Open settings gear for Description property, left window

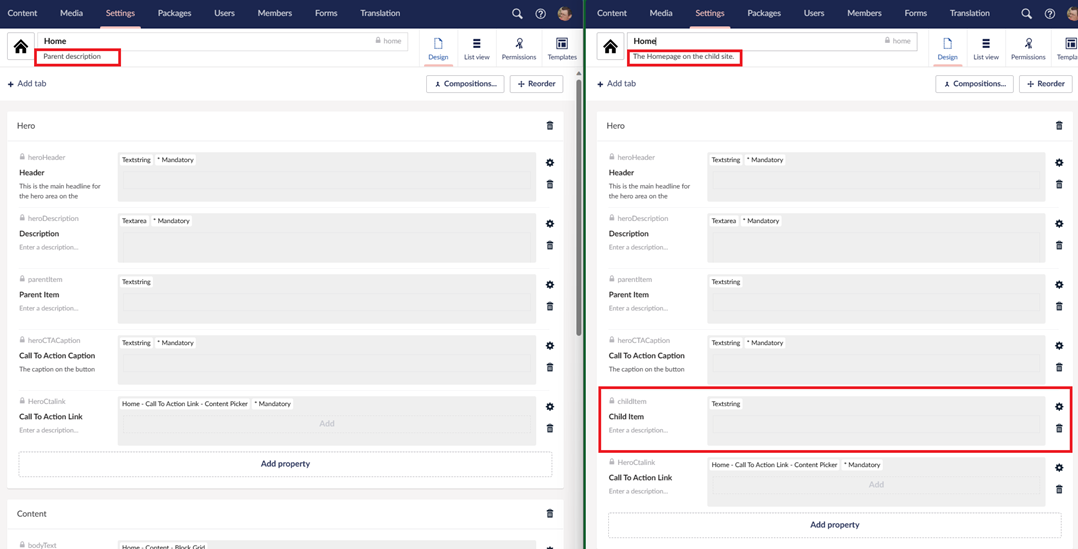[549, 224]
